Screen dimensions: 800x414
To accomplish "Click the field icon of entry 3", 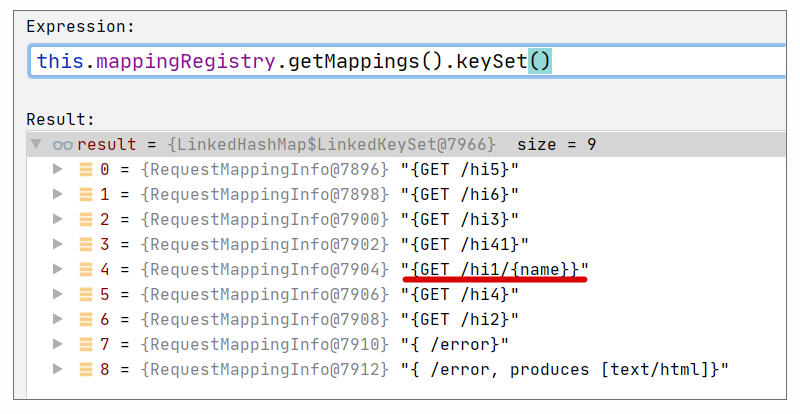I will (x=86, y=244).
